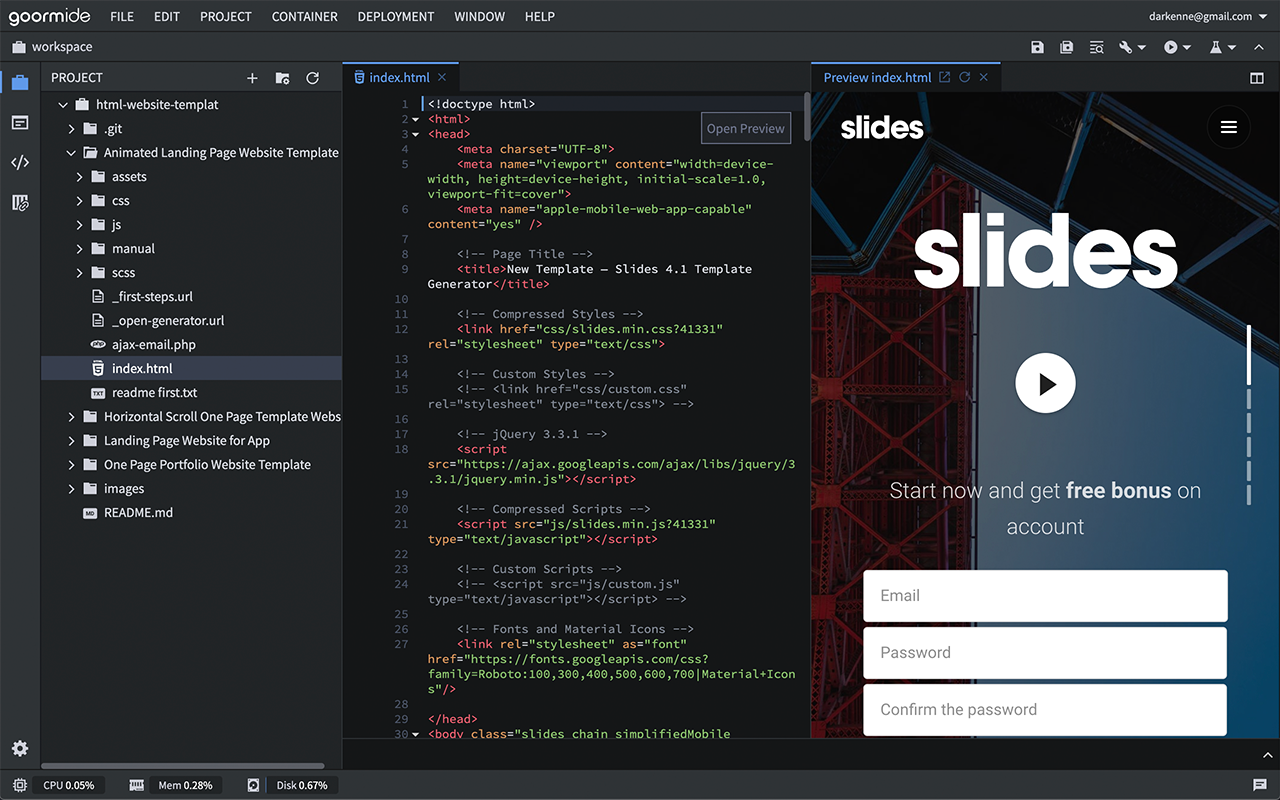The image size is (1280, 800).
Task: Click the Save All icon
Action: pyautogui.click(x=1066, y=46)
